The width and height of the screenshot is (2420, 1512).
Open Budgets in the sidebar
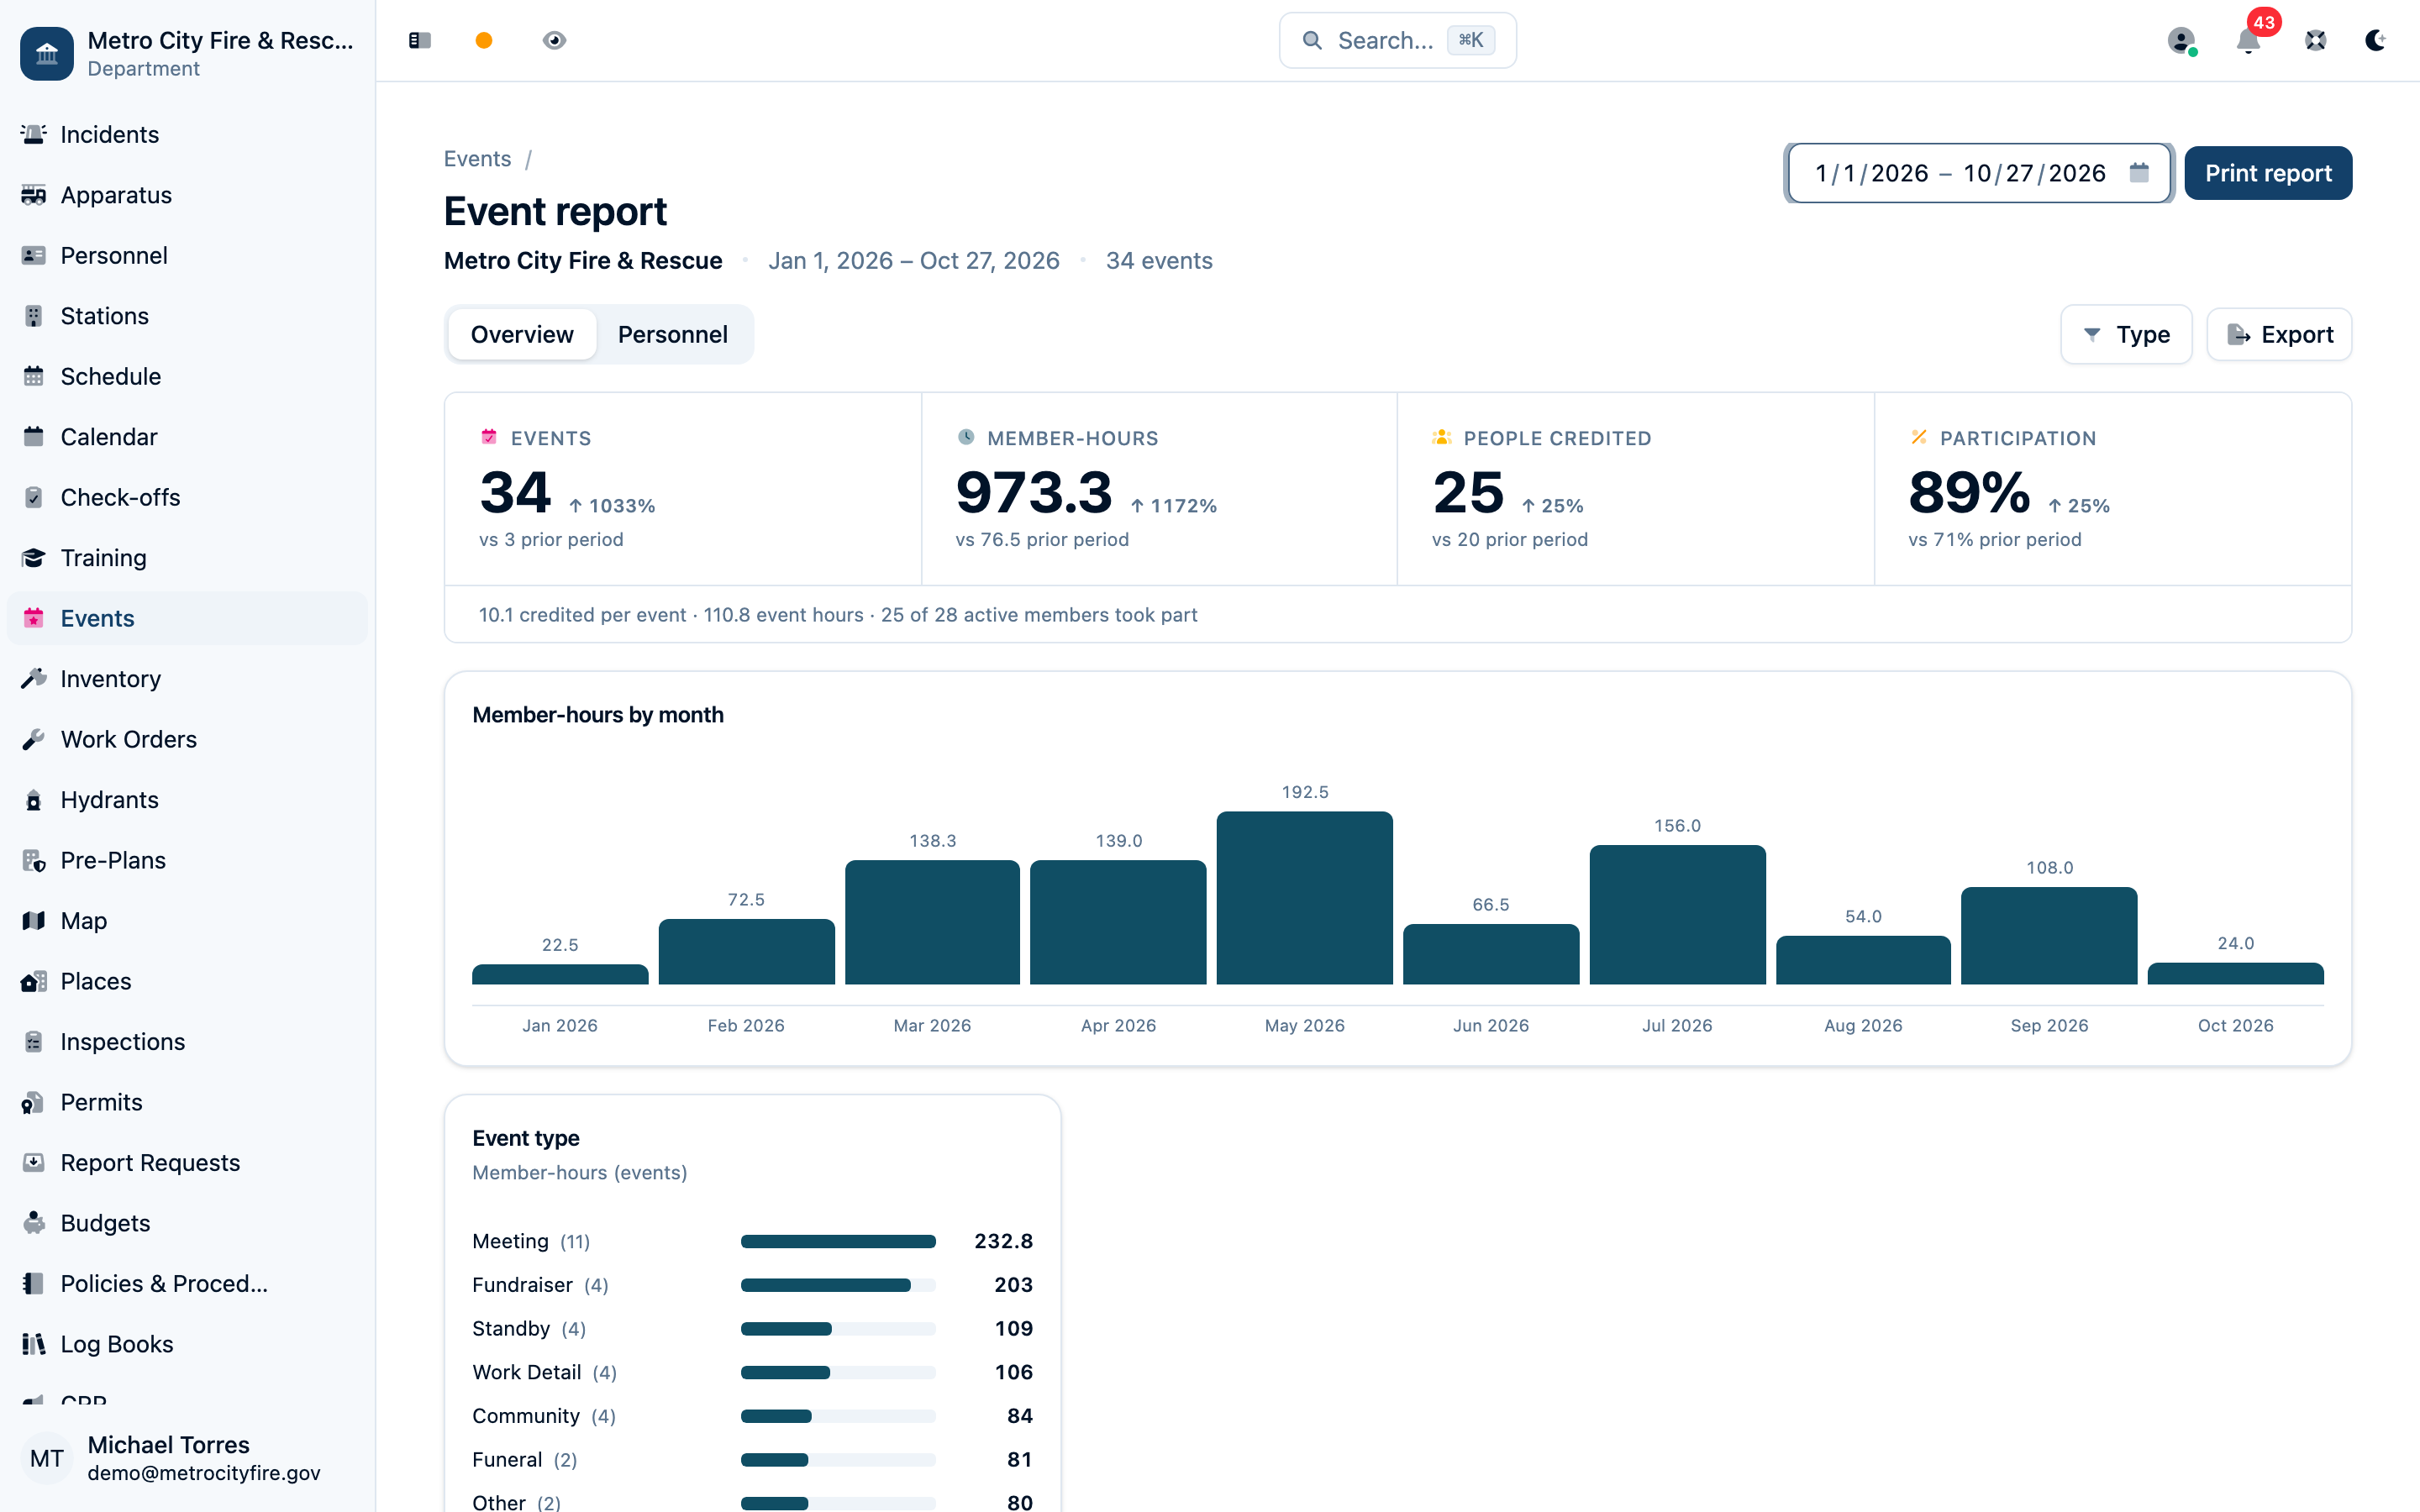point(188,1223)
